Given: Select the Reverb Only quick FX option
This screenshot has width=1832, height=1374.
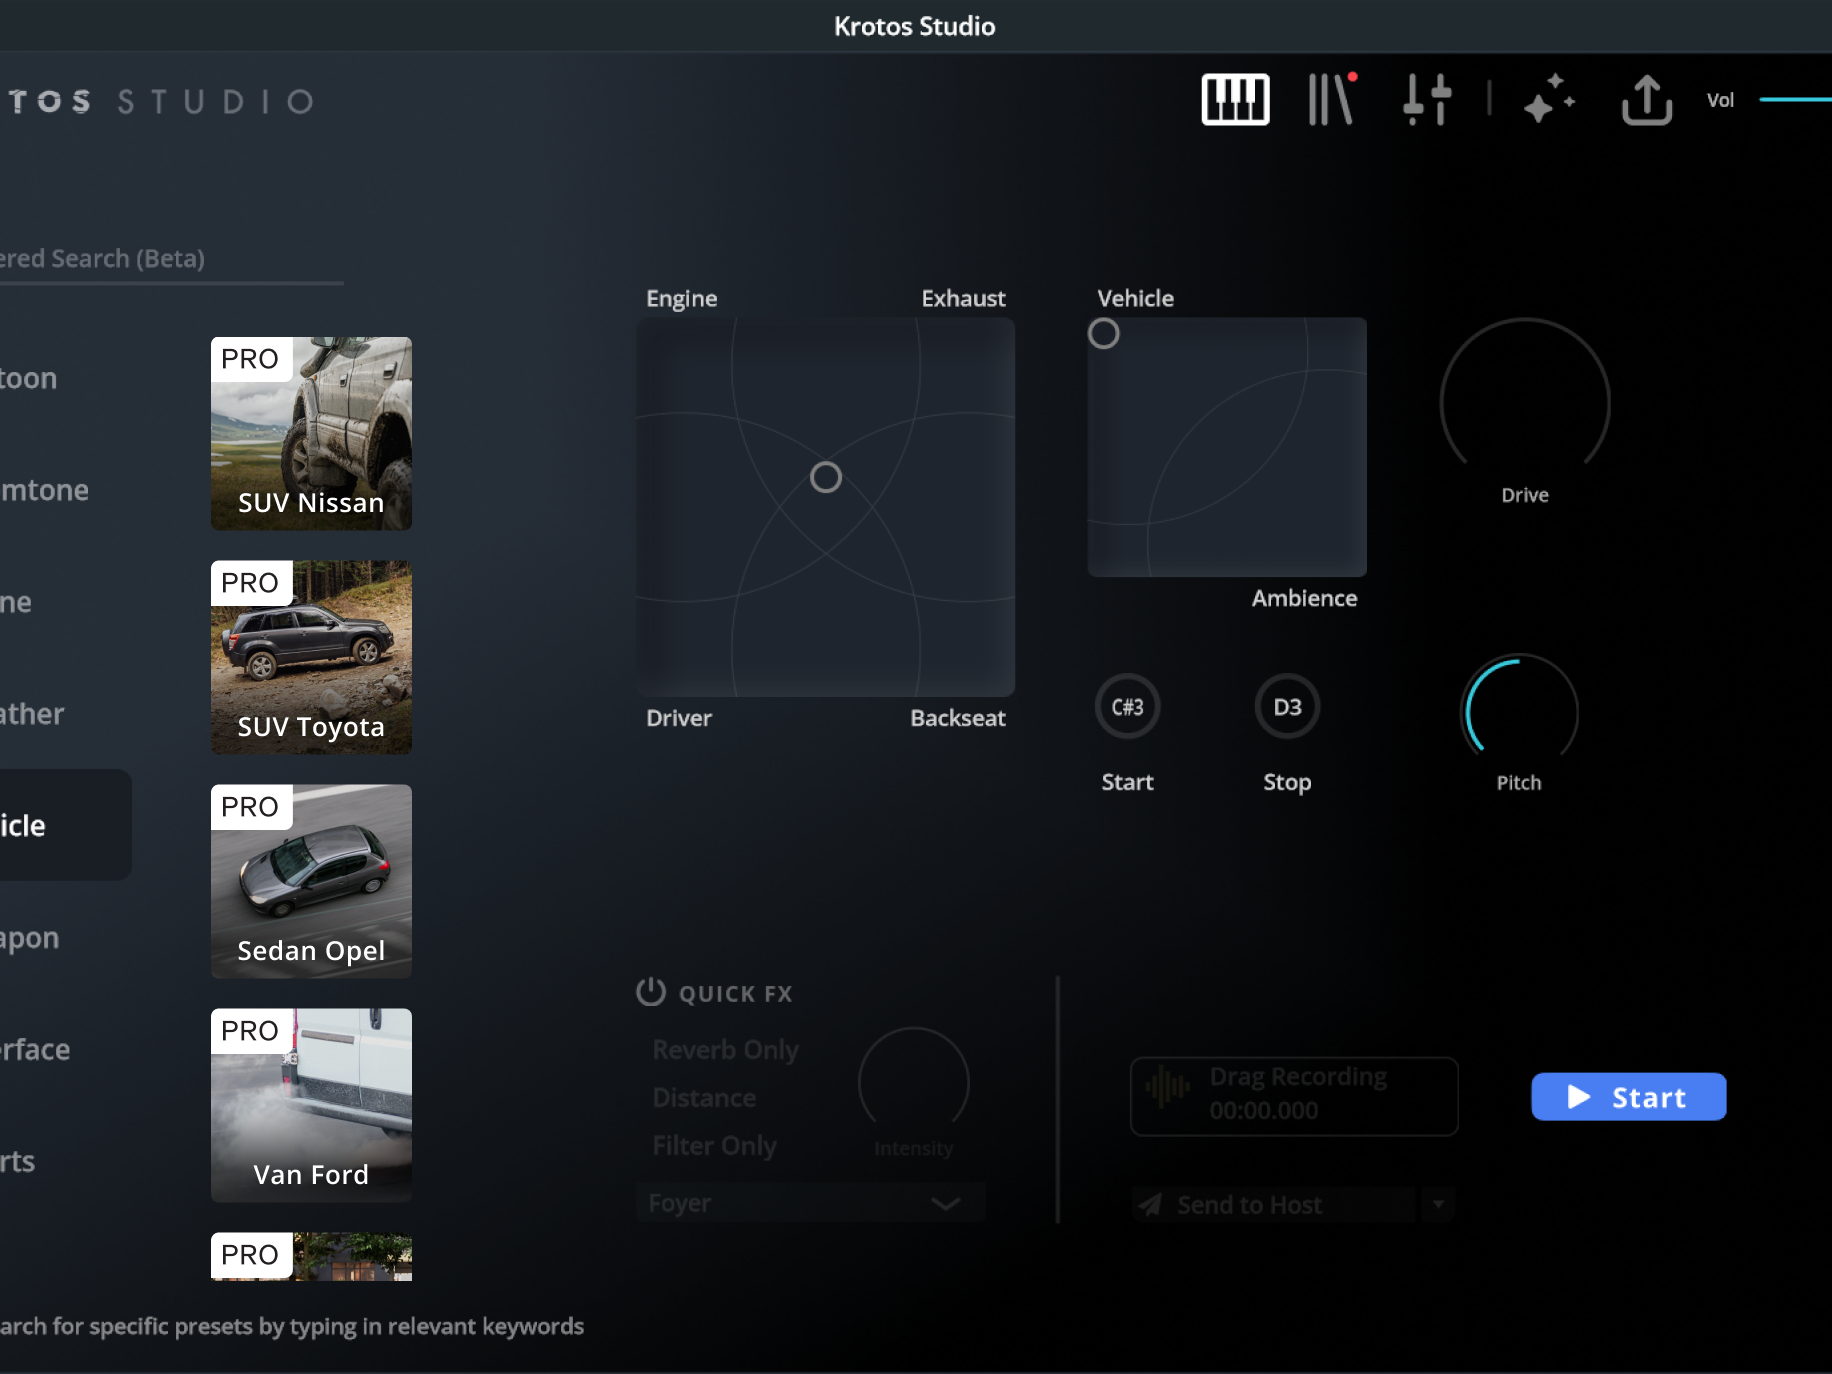Looking at the screenshot, I should click(725, 1049).
